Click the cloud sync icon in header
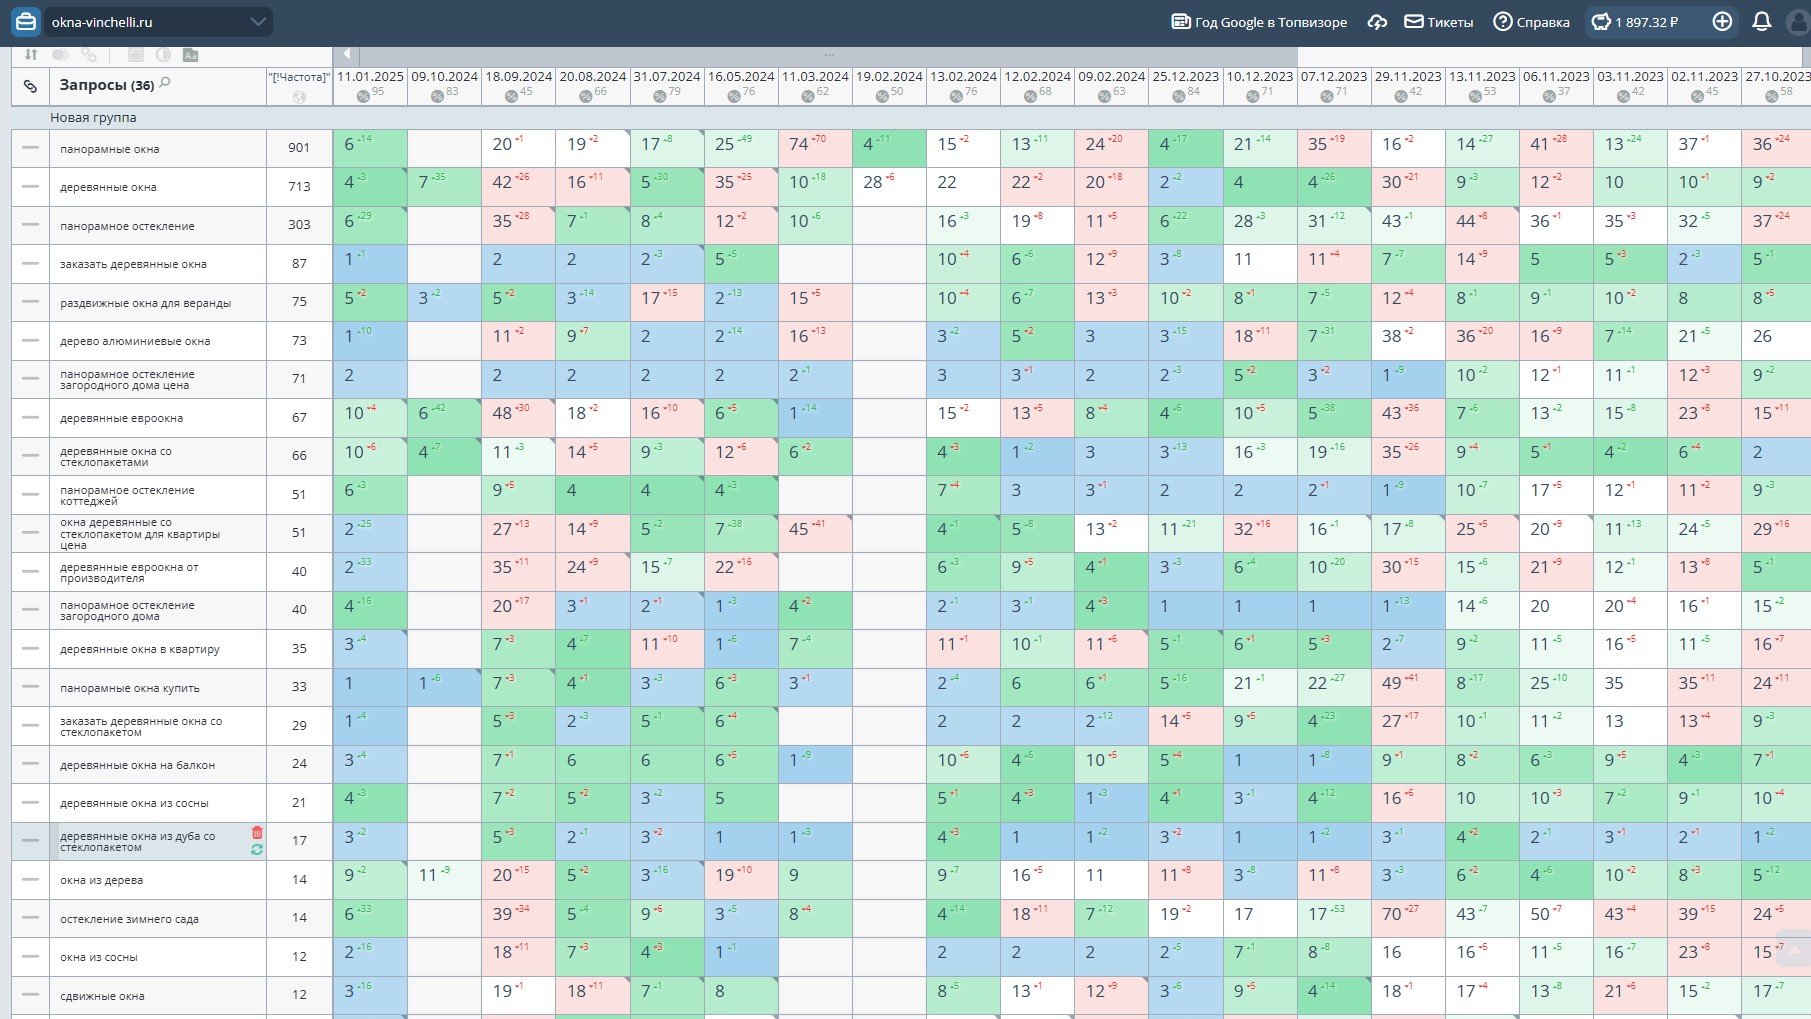Screen dimensions: 1811x1019 (x=1377, y=22)
